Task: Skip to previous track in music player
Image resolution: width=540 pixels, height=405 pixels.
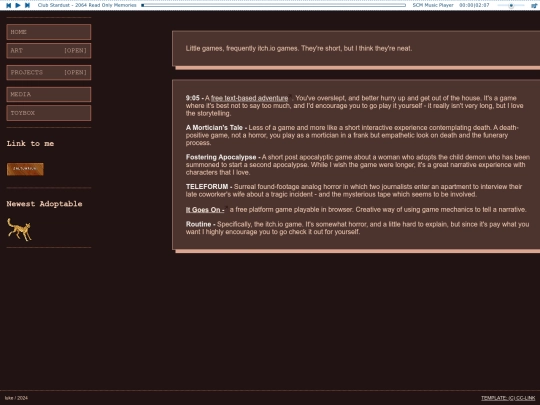Action: (9, 5)
